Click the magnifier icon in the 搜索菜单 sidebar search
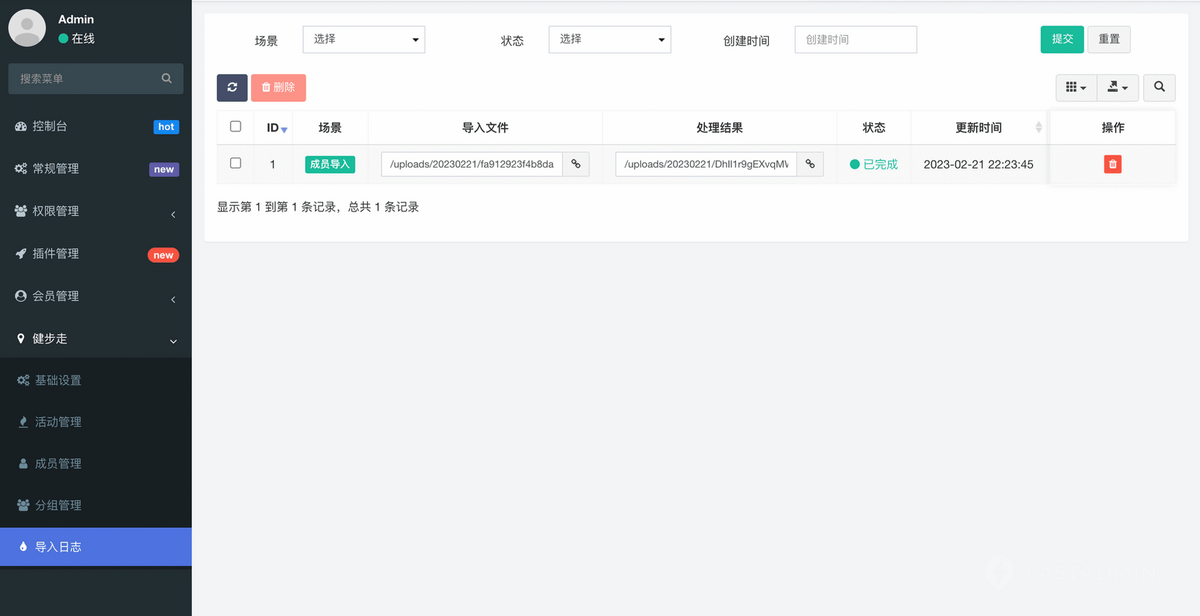The width and height of the screenshot is (1200, 616). [x=166, y=78]
